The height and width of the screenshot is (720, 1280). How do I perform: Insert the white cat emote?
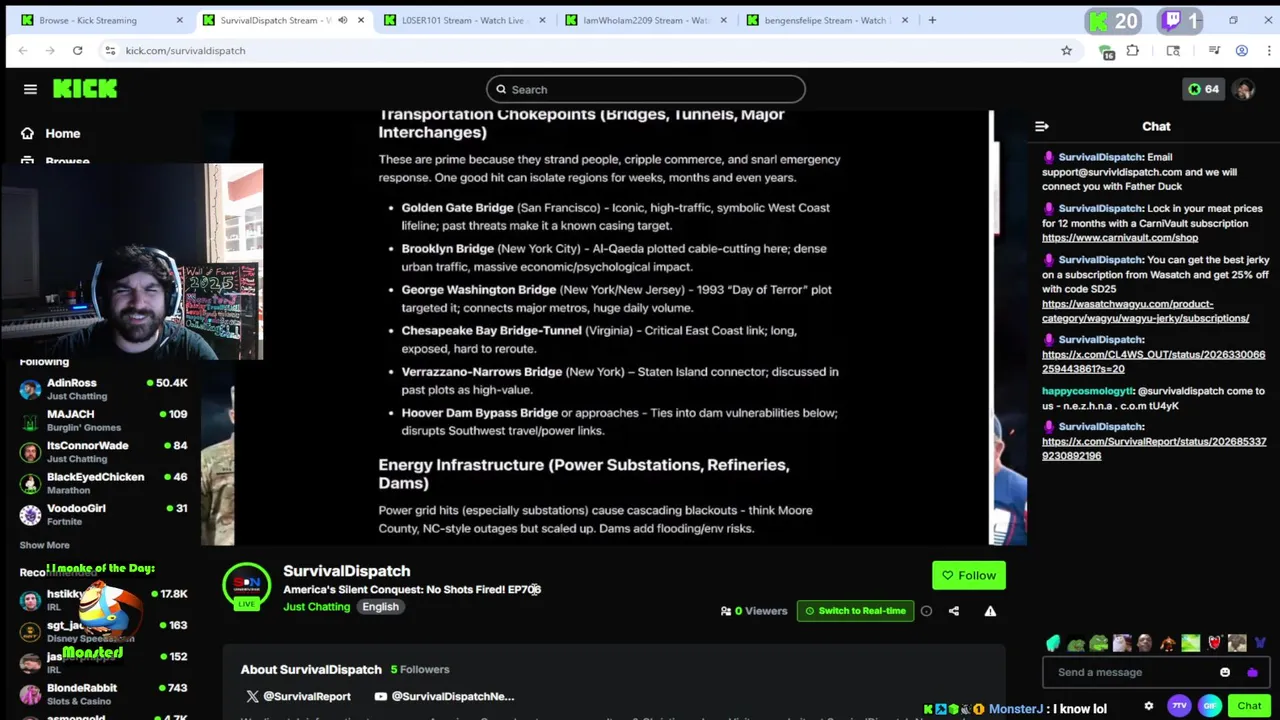click(1122, 643)
